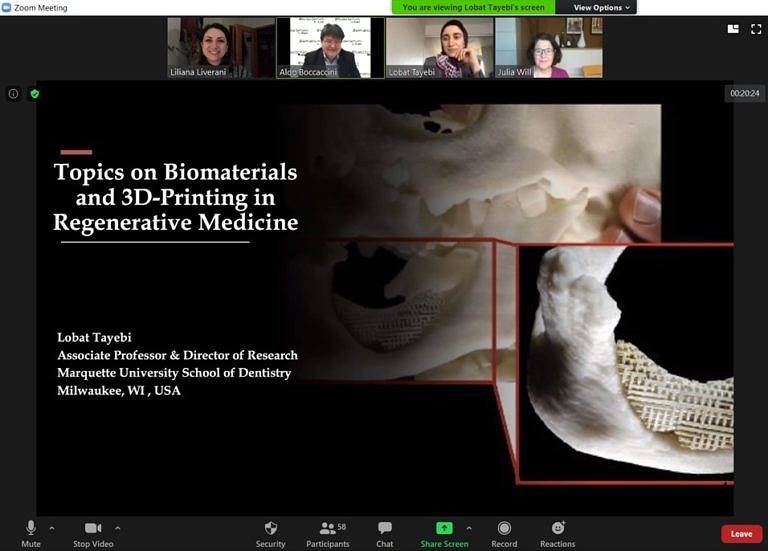768x551 pixels.
Task: Select Aldo Boccaccini's video thumbnail
Action: point(330,48)
